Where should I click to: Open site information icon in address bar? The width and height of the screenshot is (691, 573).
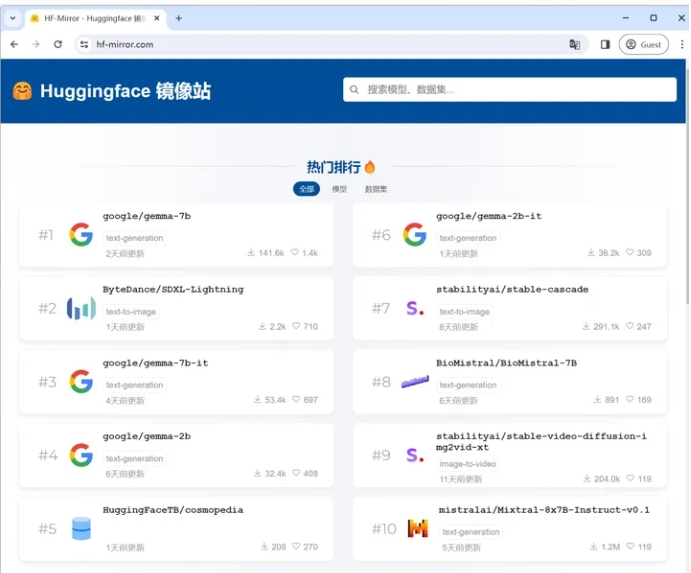point(84,44)
